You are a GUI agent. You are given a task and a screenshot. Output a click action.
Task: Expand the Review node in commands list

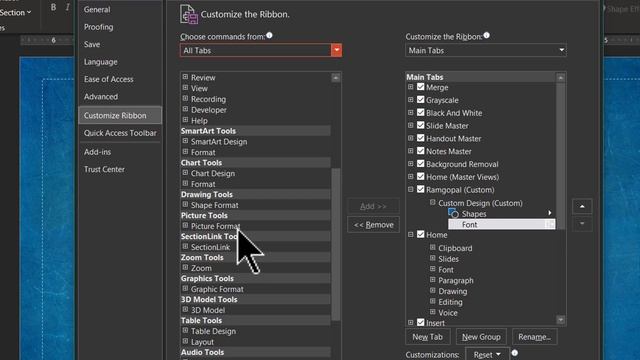[185, 77]
